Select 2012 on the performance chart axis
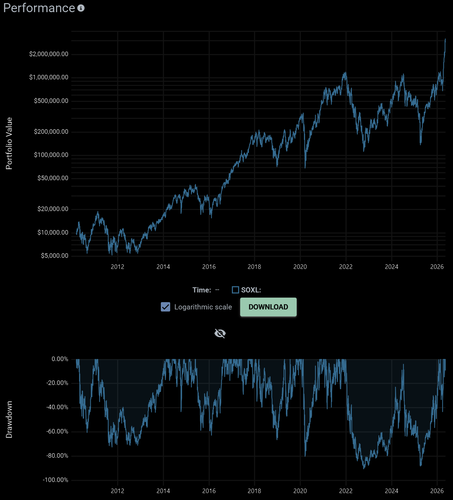Viewport: 453px width, 500px height. pyautogui.click(x=117, y=267)
